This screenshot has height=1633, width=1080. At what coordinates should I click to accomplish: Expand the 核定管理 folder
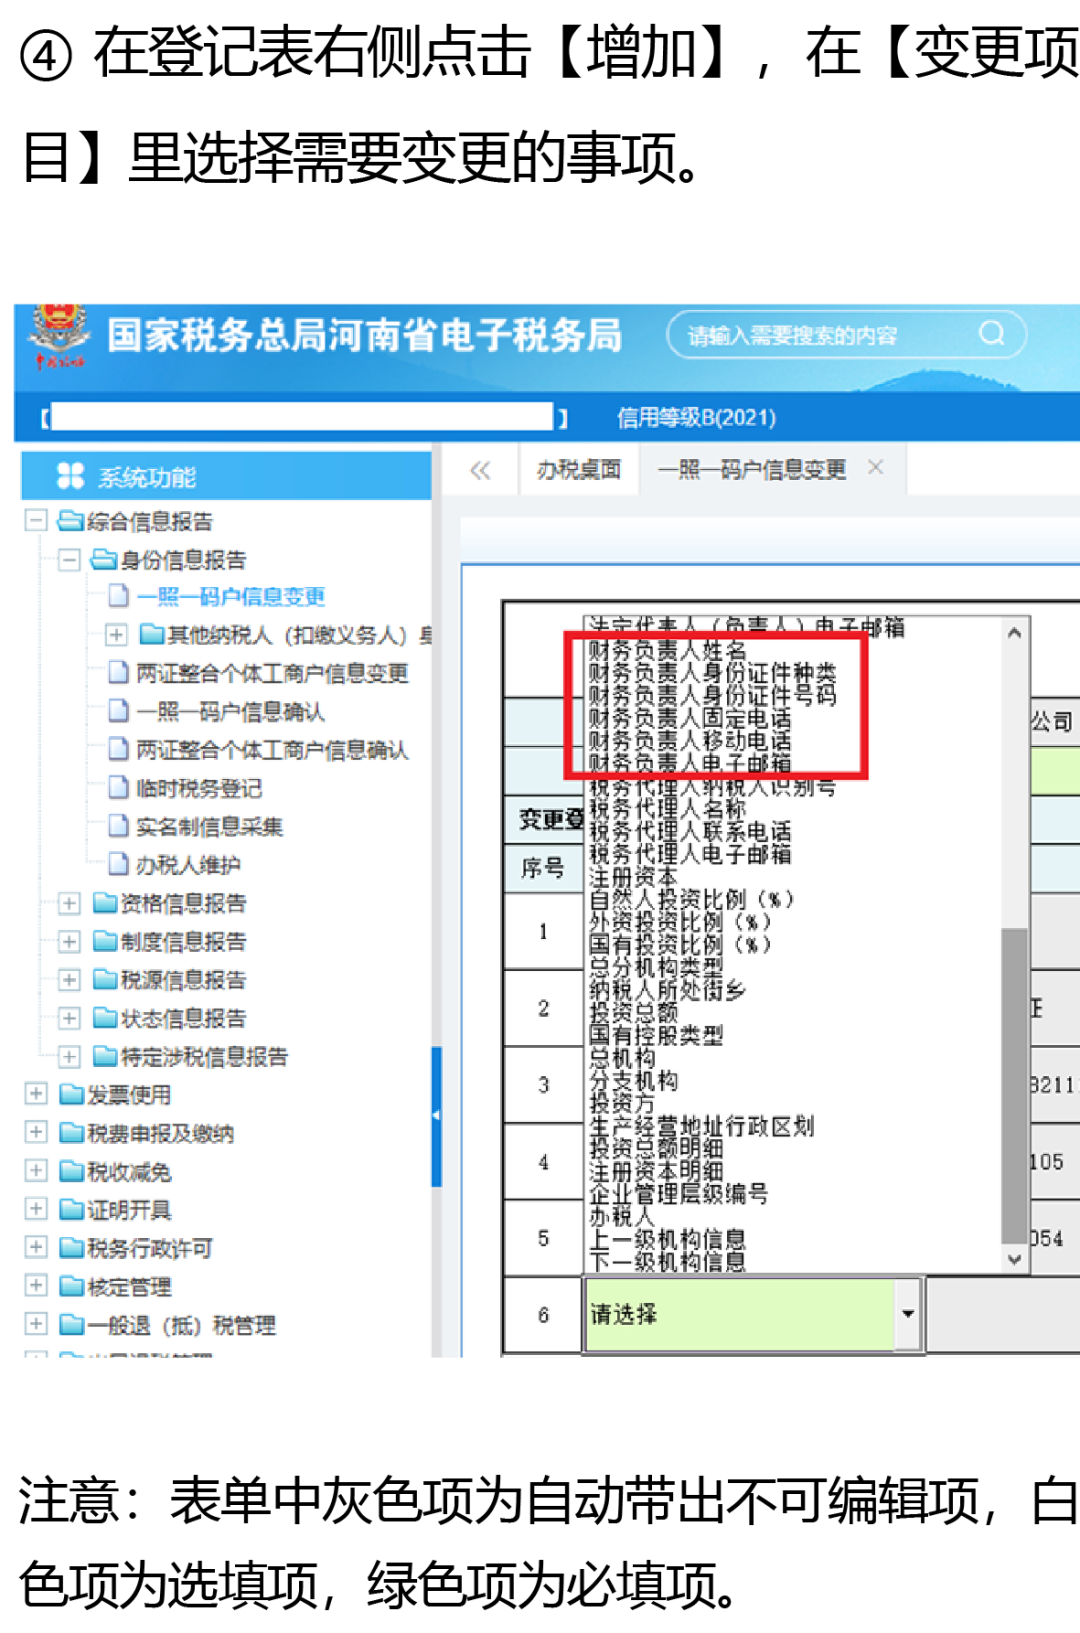click(36, 1285)
